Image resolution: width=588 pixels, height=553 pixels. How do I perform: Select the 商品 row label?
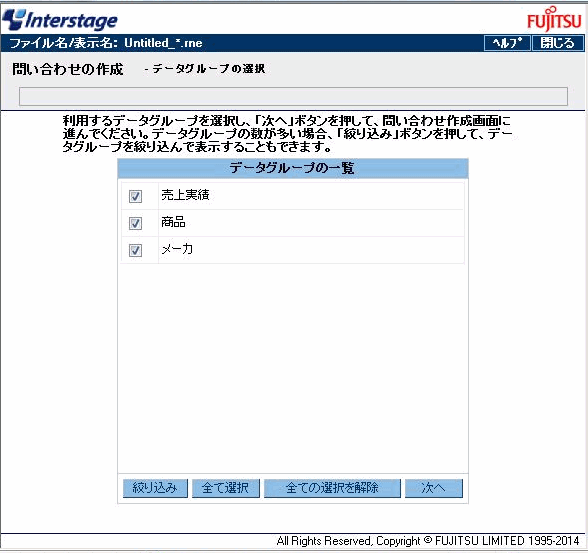coord(173,222)
